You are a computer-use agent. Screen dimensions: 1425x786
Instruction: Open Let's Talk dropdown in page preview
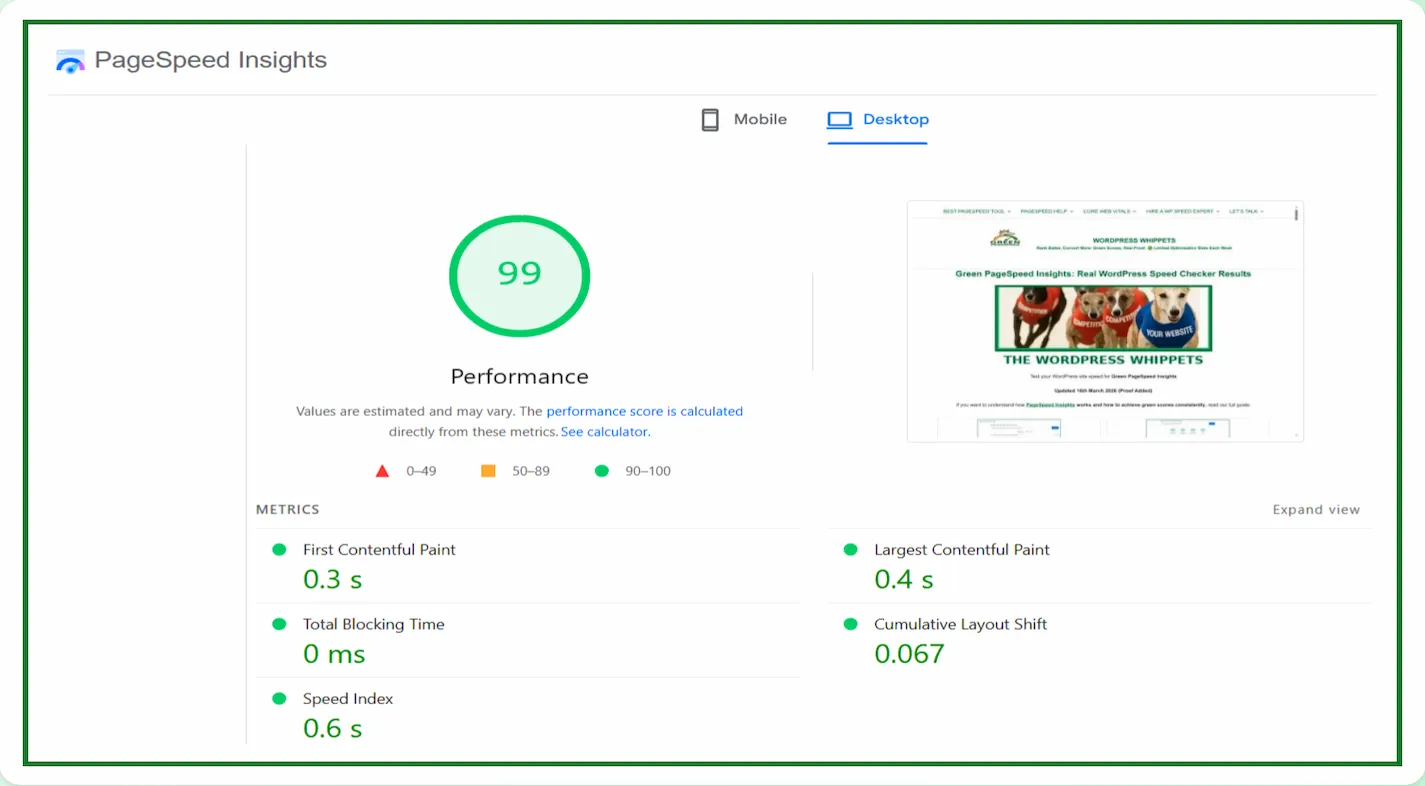click(x=1246, y=212)
